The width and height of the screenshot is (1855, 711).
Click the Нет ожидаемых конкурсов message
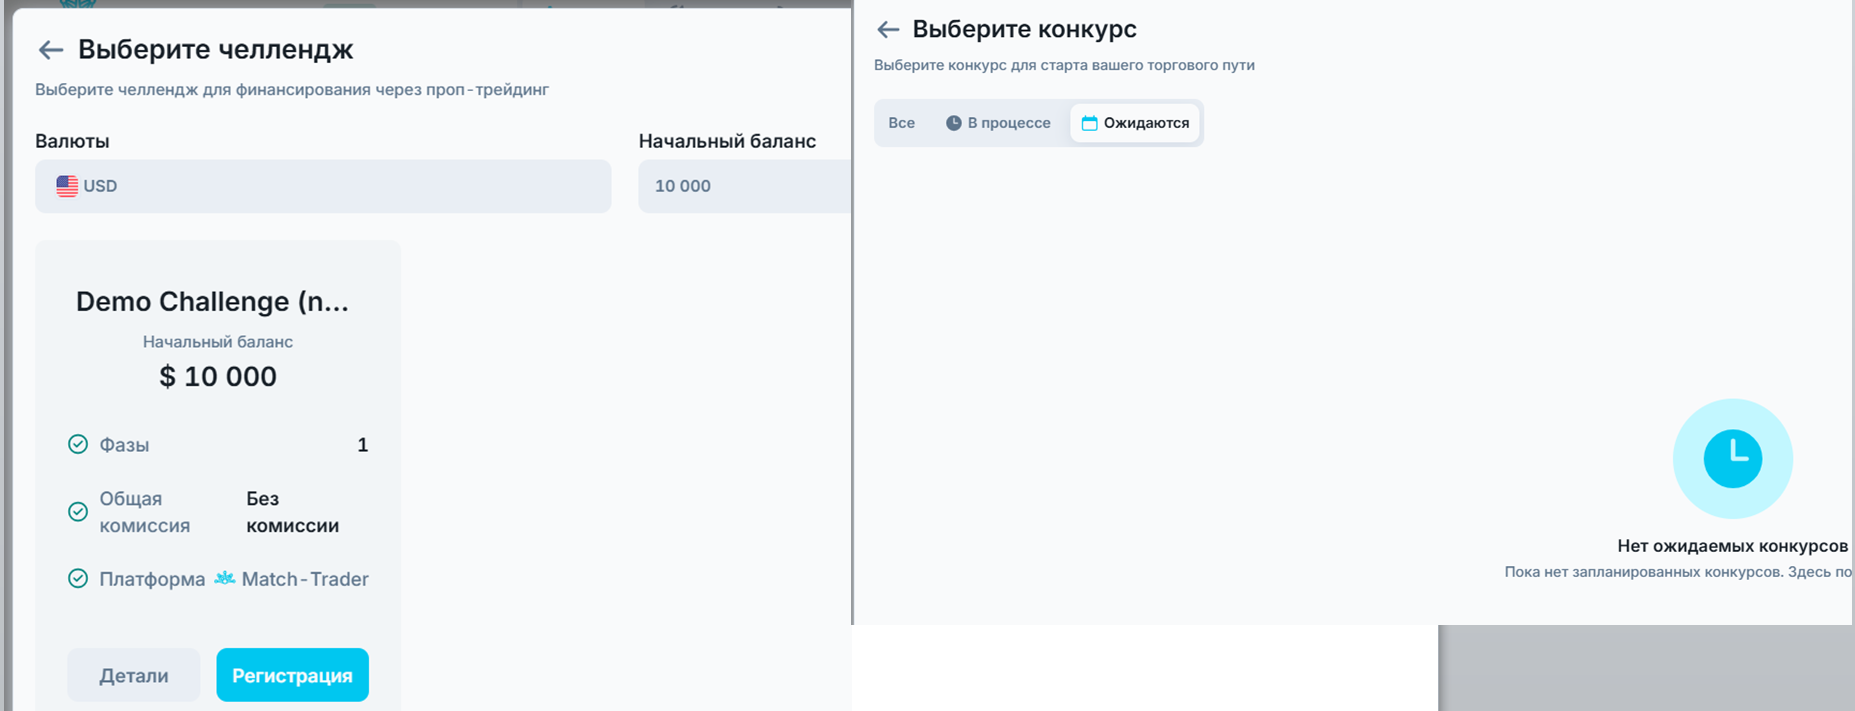pyautogui.click(x=1733, y=546)
